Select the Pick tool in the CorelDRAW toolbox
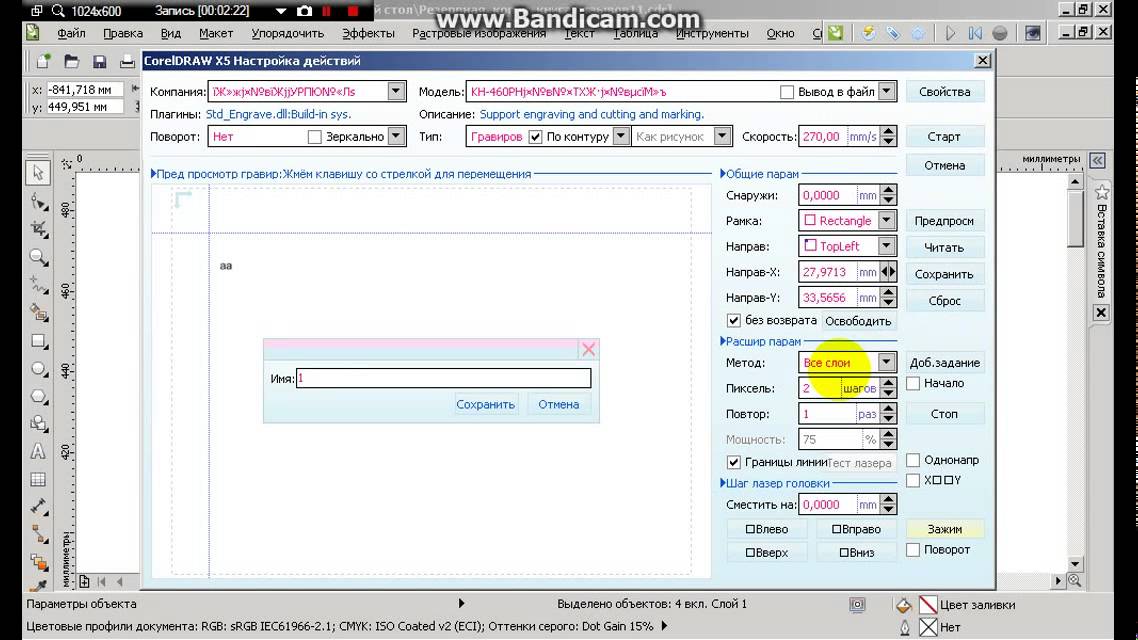The height and width of the screenshot is (640, 1138). point(38,173)
